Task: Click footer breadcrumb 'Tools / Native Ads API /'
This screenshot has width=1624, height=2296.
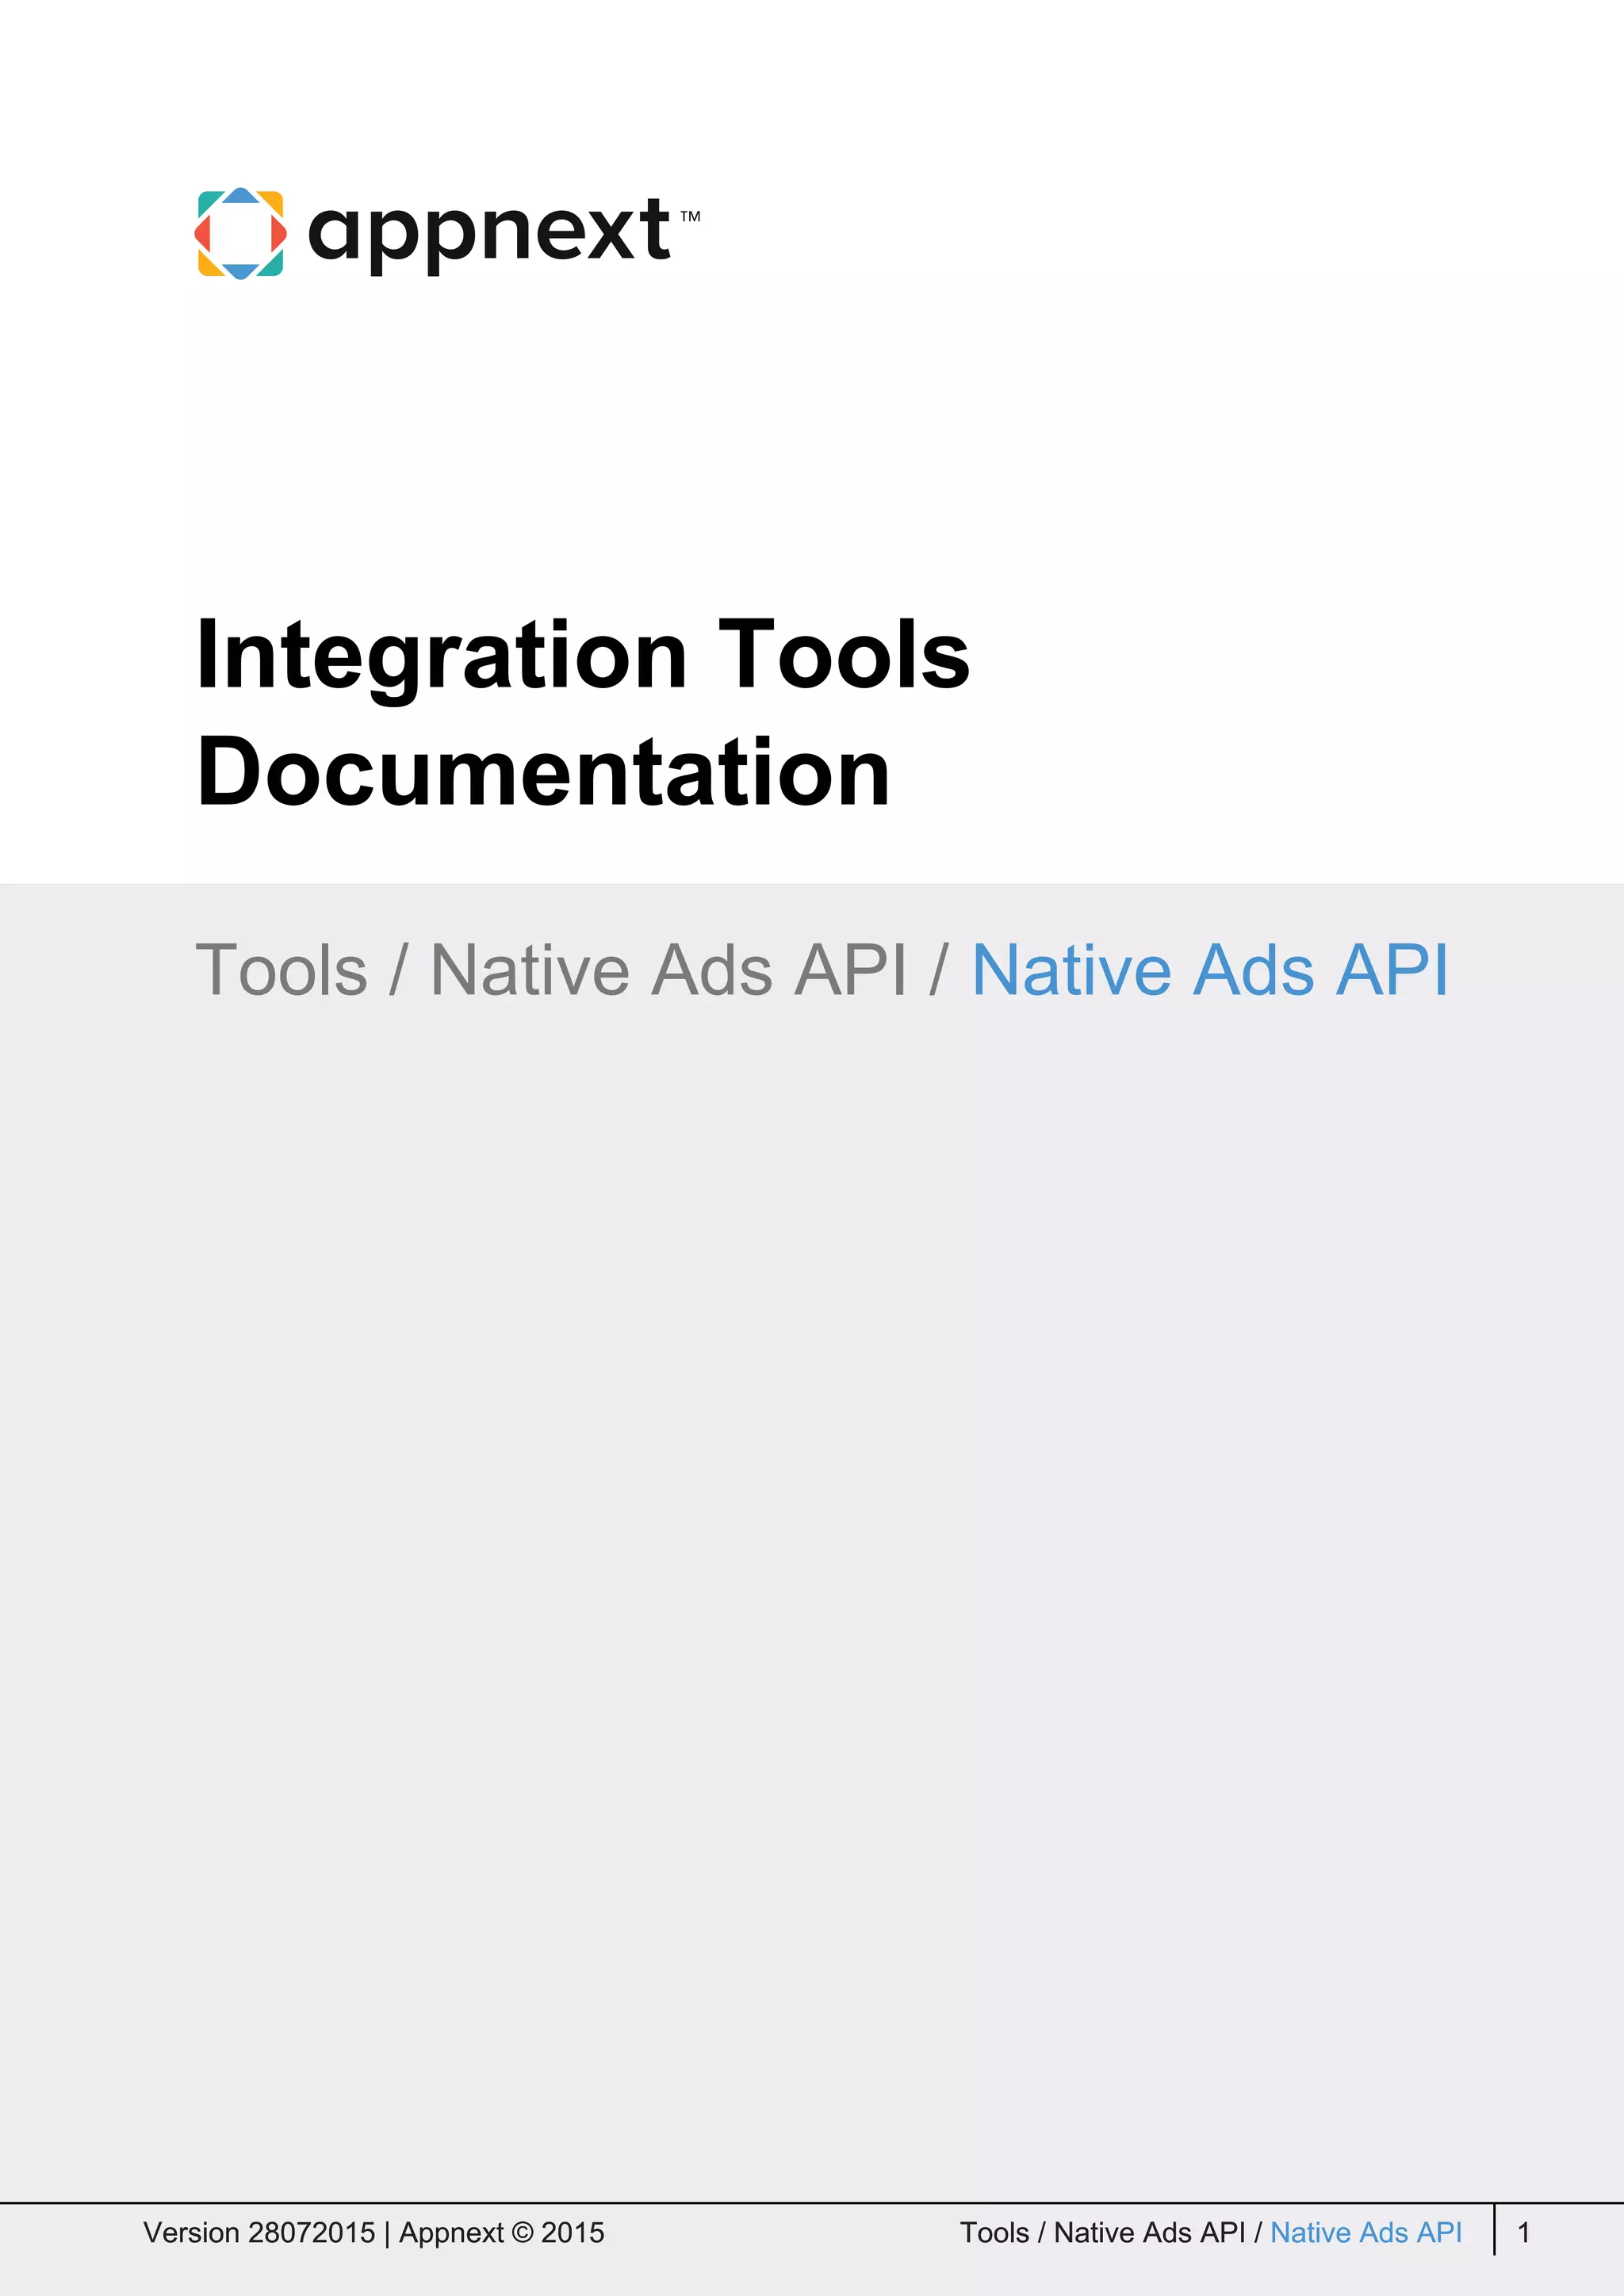Action: 1111,2233
